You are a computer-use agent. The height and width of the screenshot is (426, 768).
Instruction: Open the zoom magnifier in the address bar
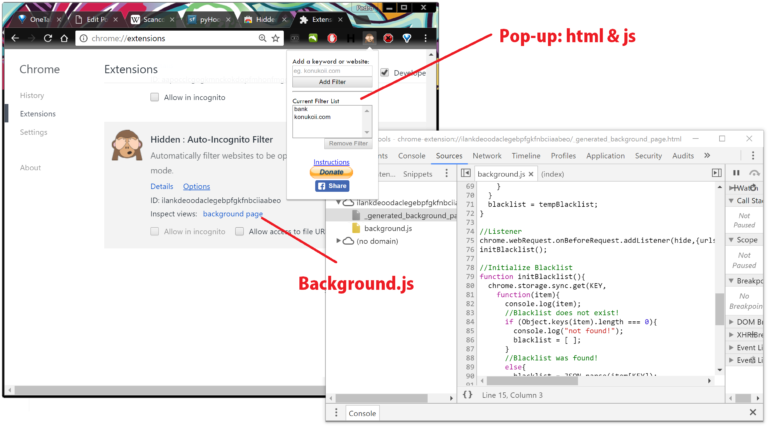tap(263, 38)
